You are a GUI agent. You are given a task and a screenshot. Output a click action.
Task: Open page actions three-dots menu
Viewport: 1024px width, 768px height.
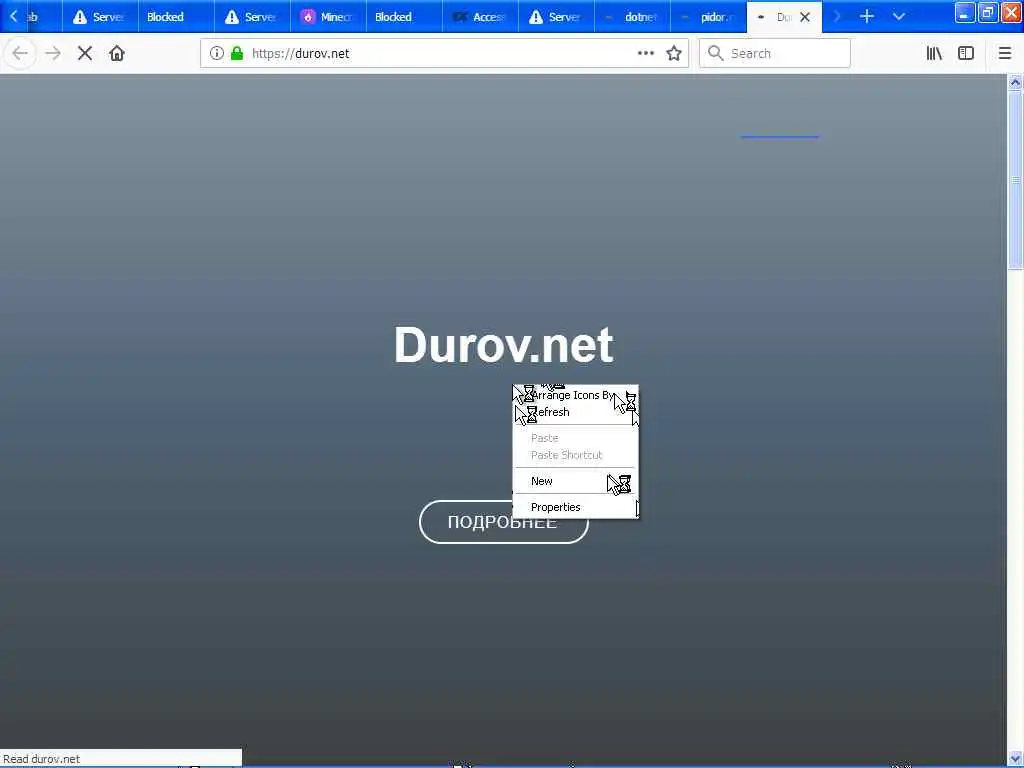coord(645,53)
